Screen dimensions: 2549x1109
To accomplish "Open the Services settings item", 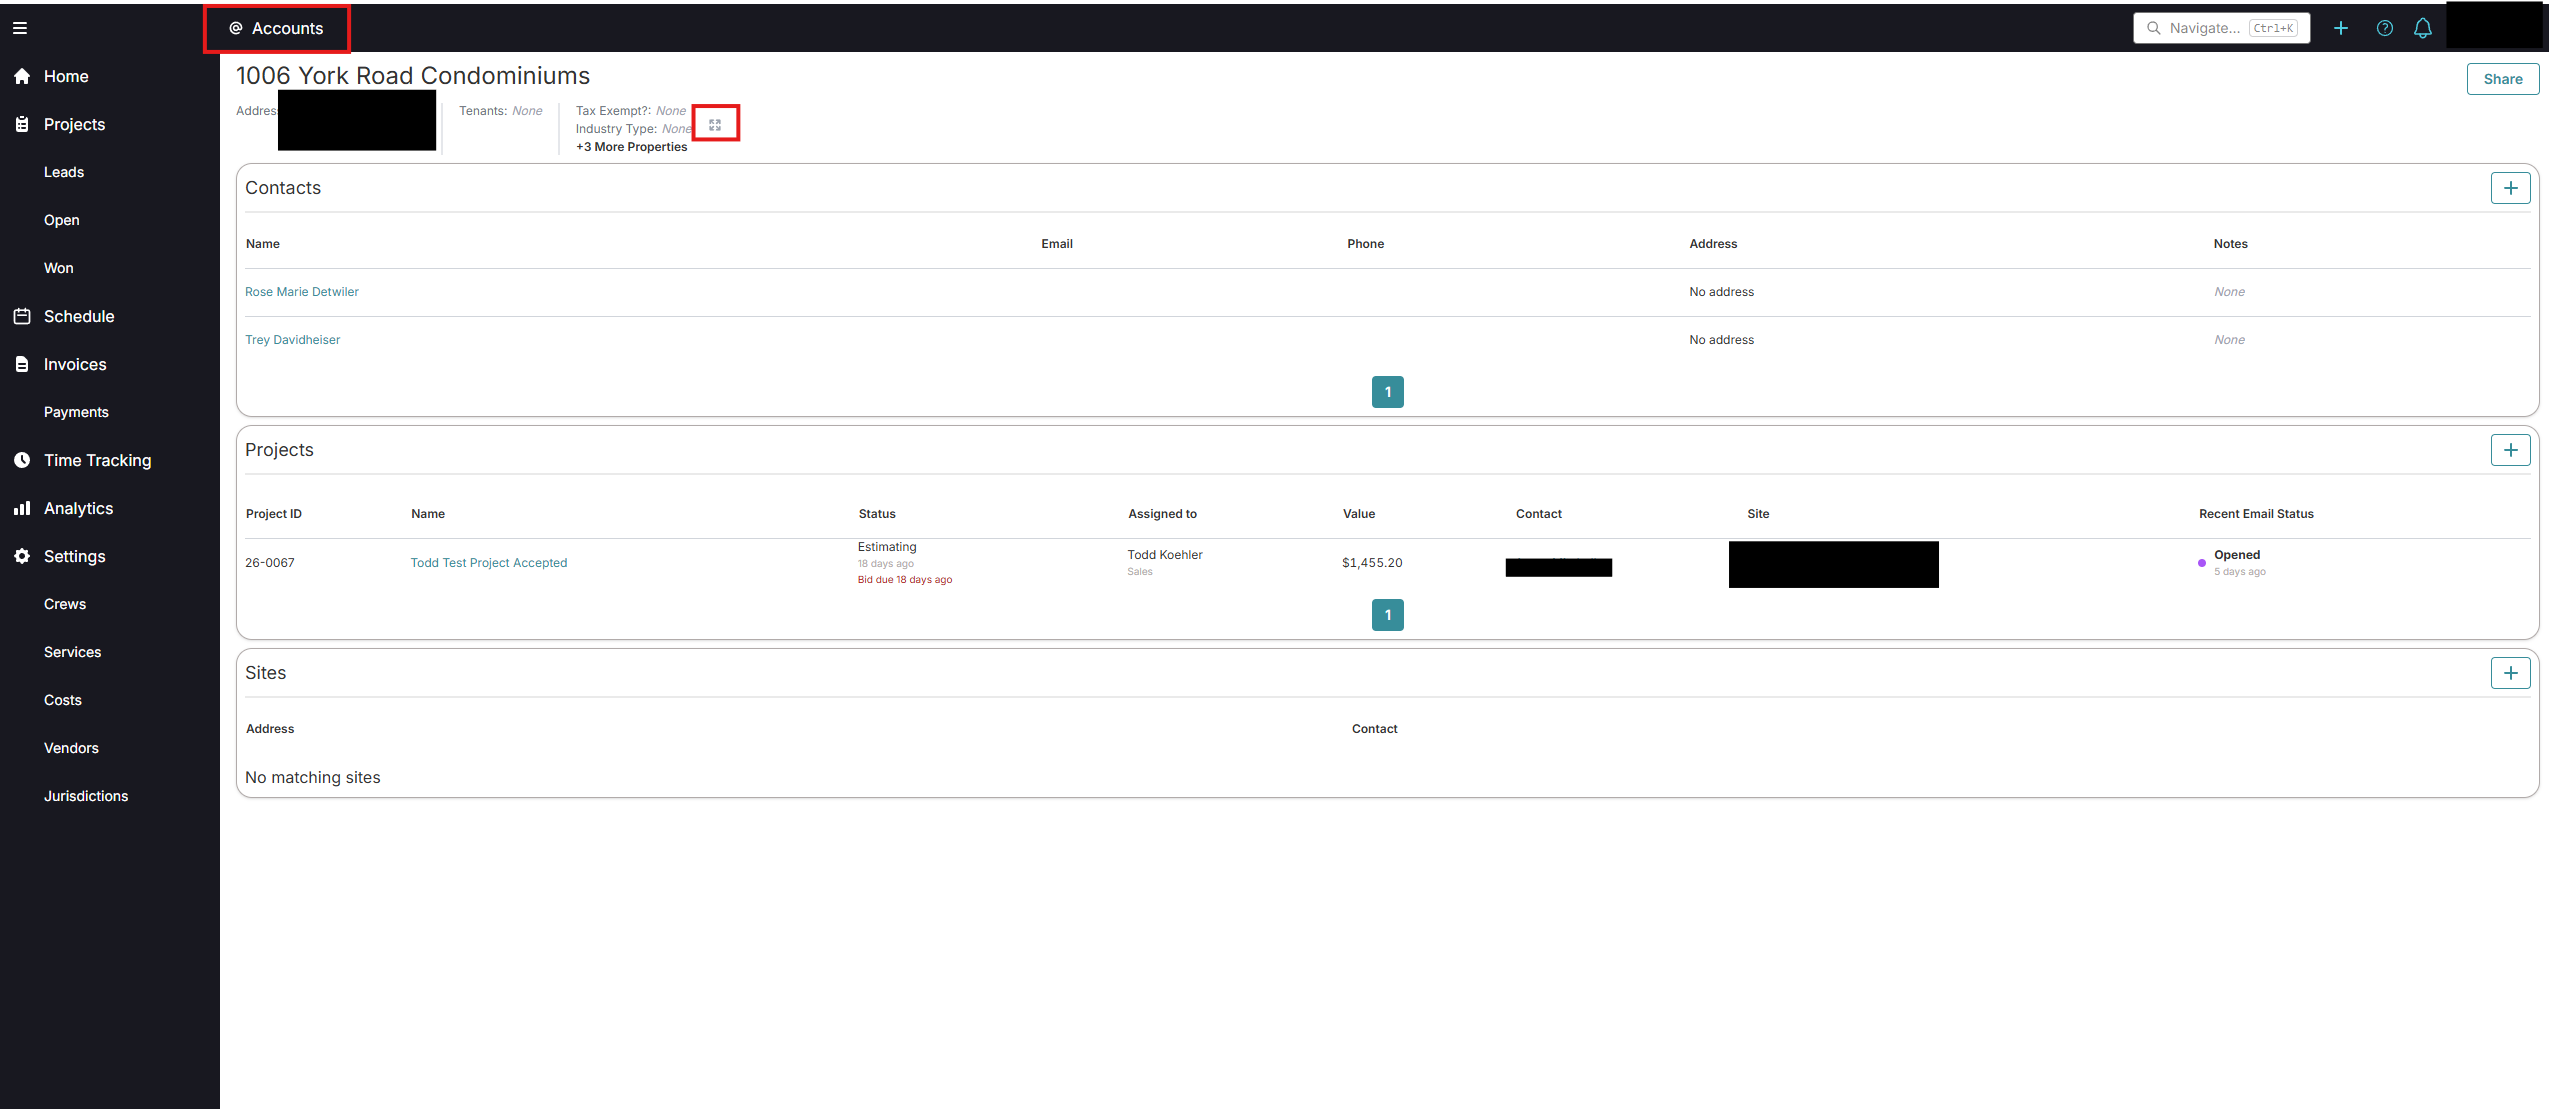I will pos(73,652).
